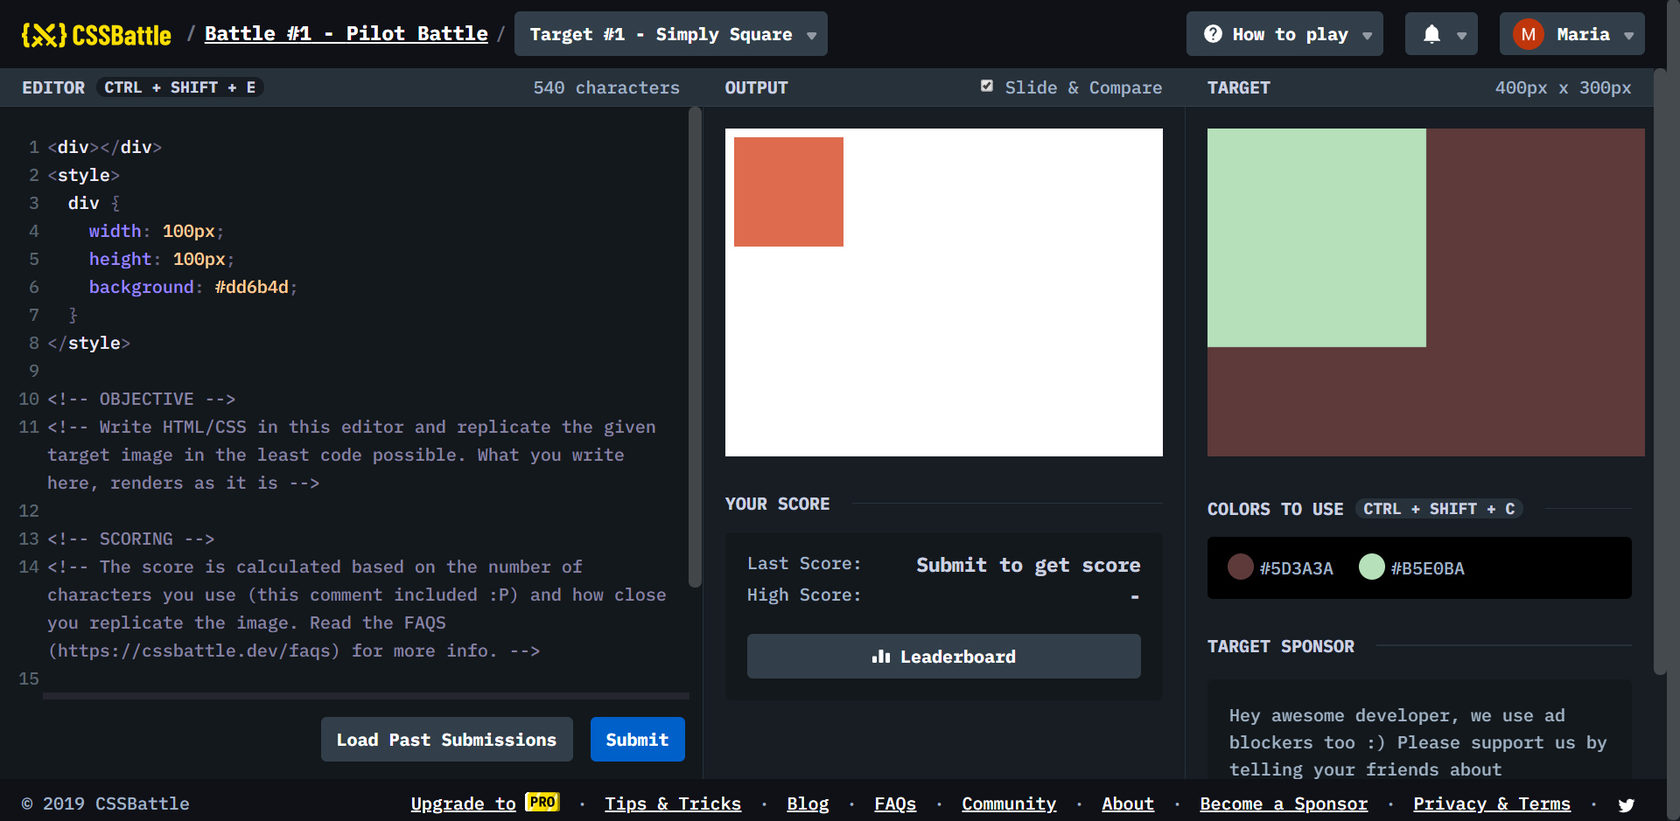Click the CTRL + SHIFT + E shortcut label
The width and height of the screenshot is (1680, 821).
point(180,88)
